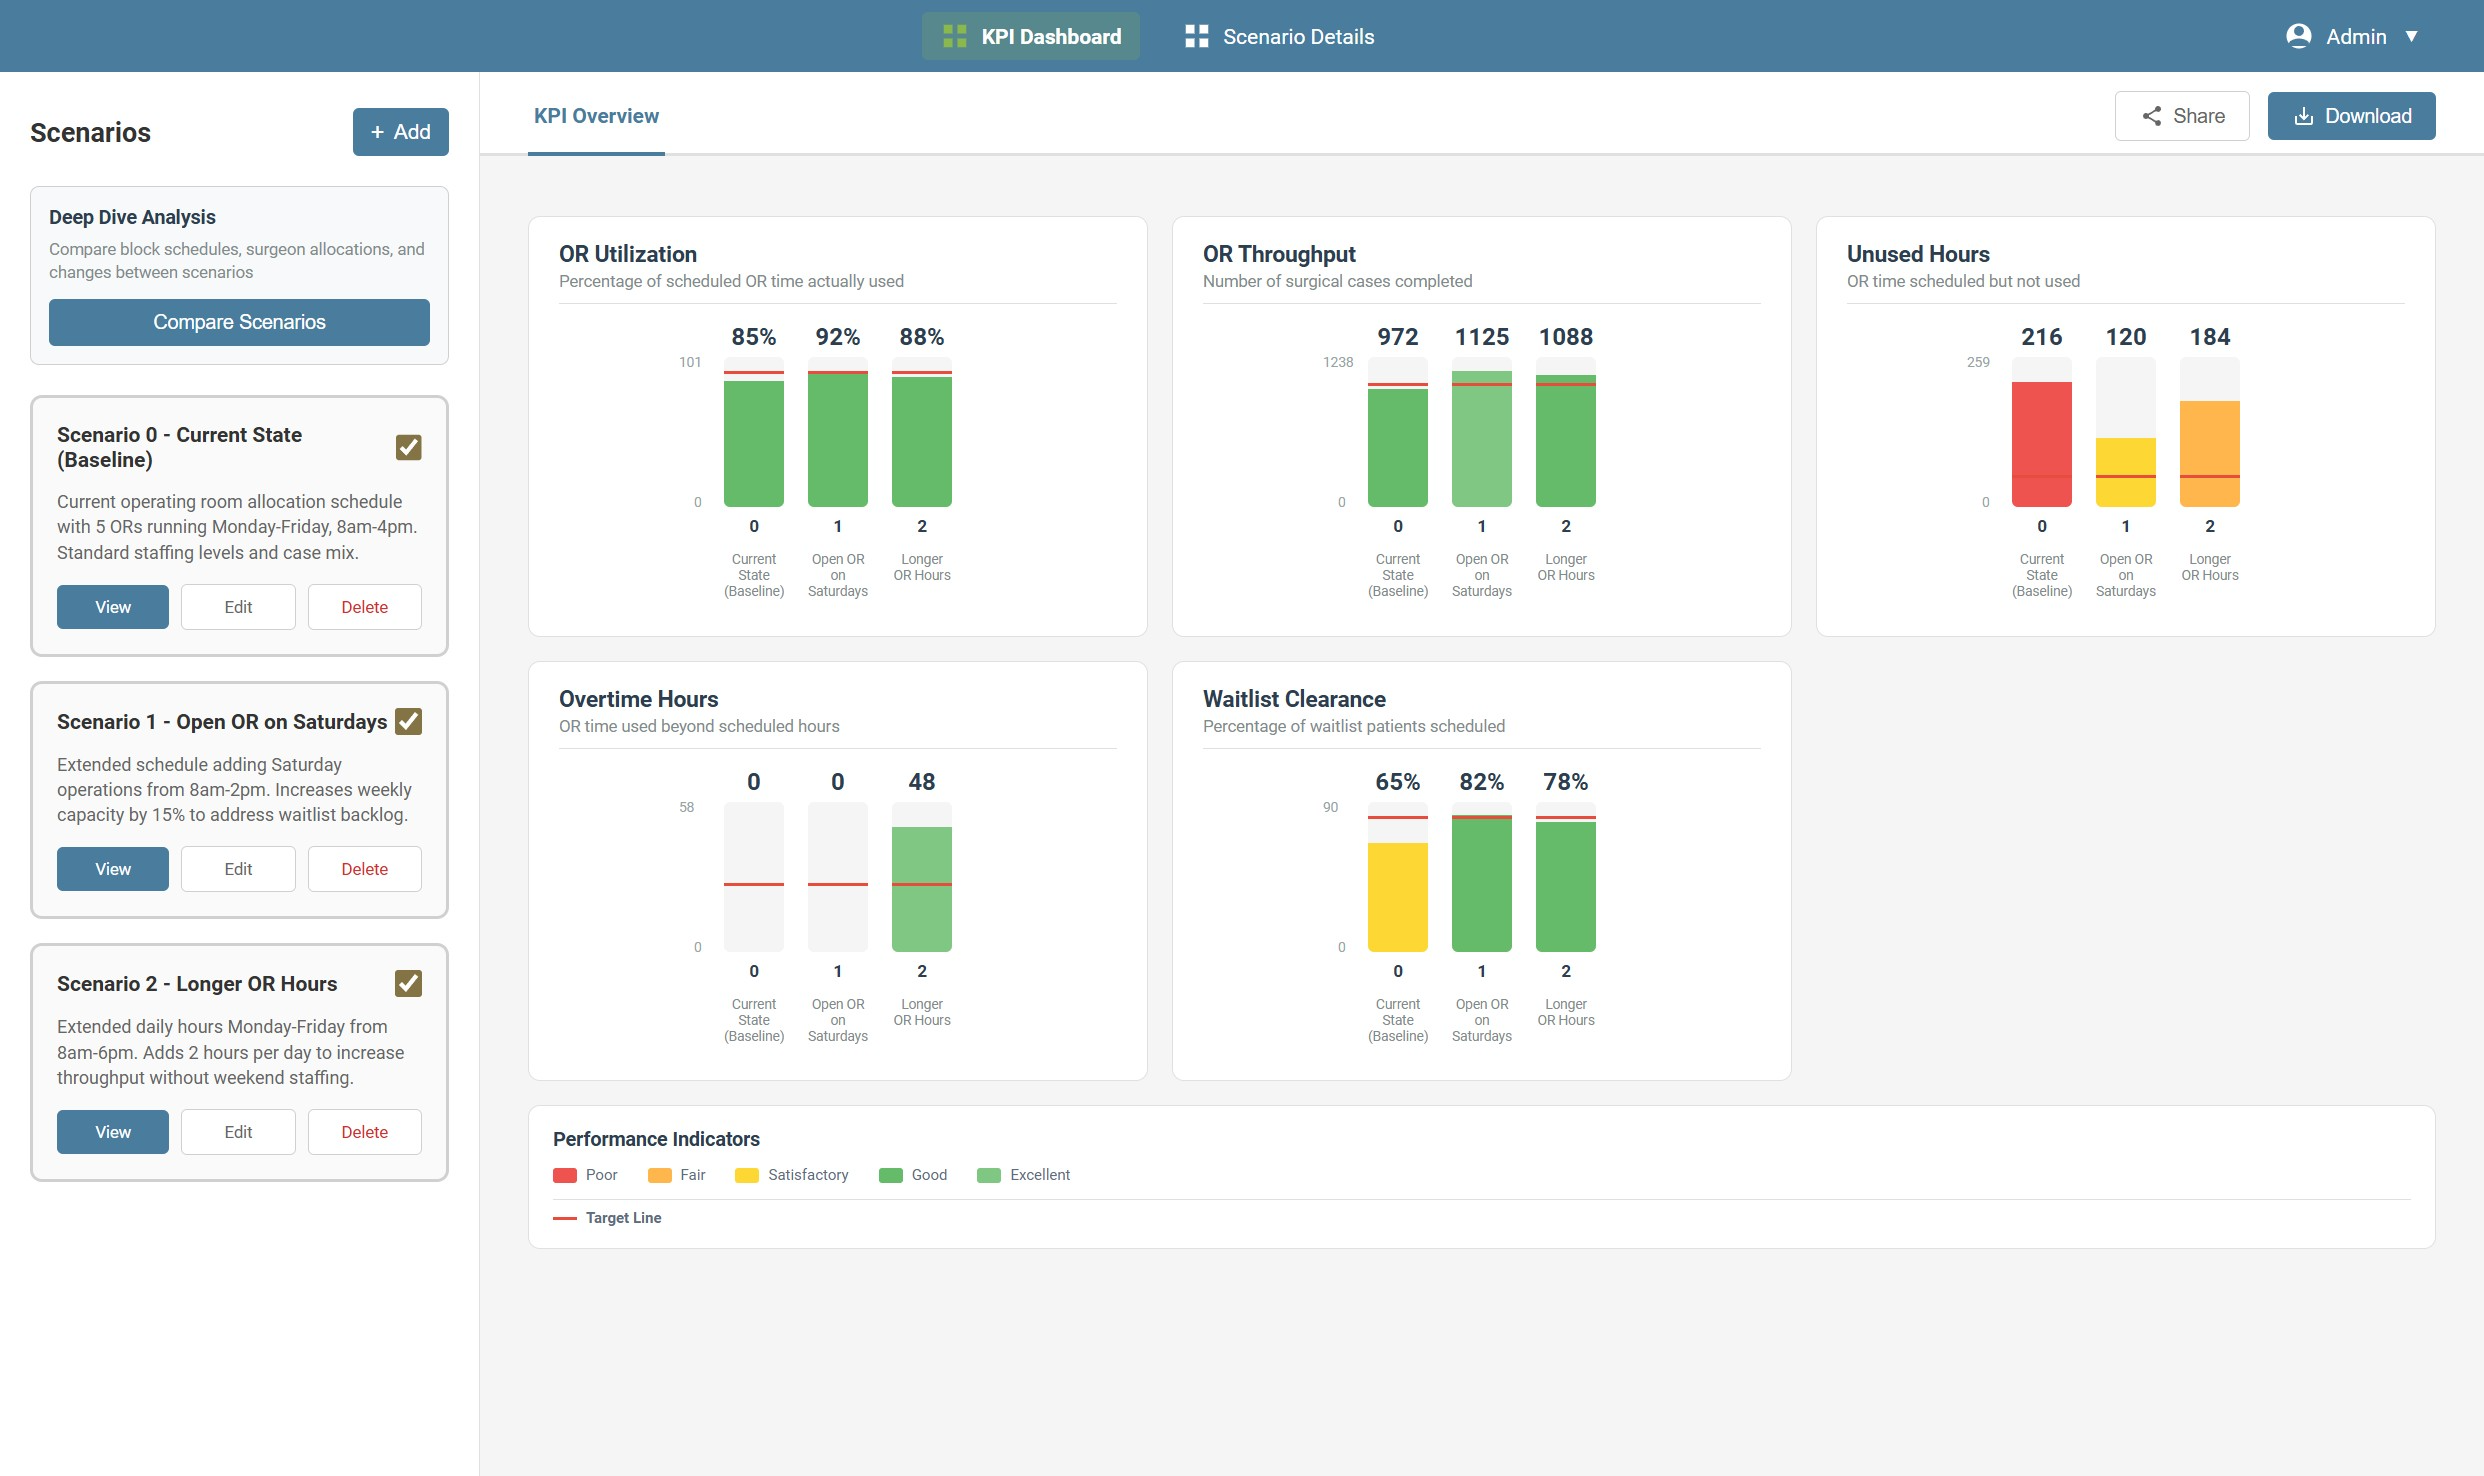Click the Admin avatar icon

click(x=2298, y=35)
